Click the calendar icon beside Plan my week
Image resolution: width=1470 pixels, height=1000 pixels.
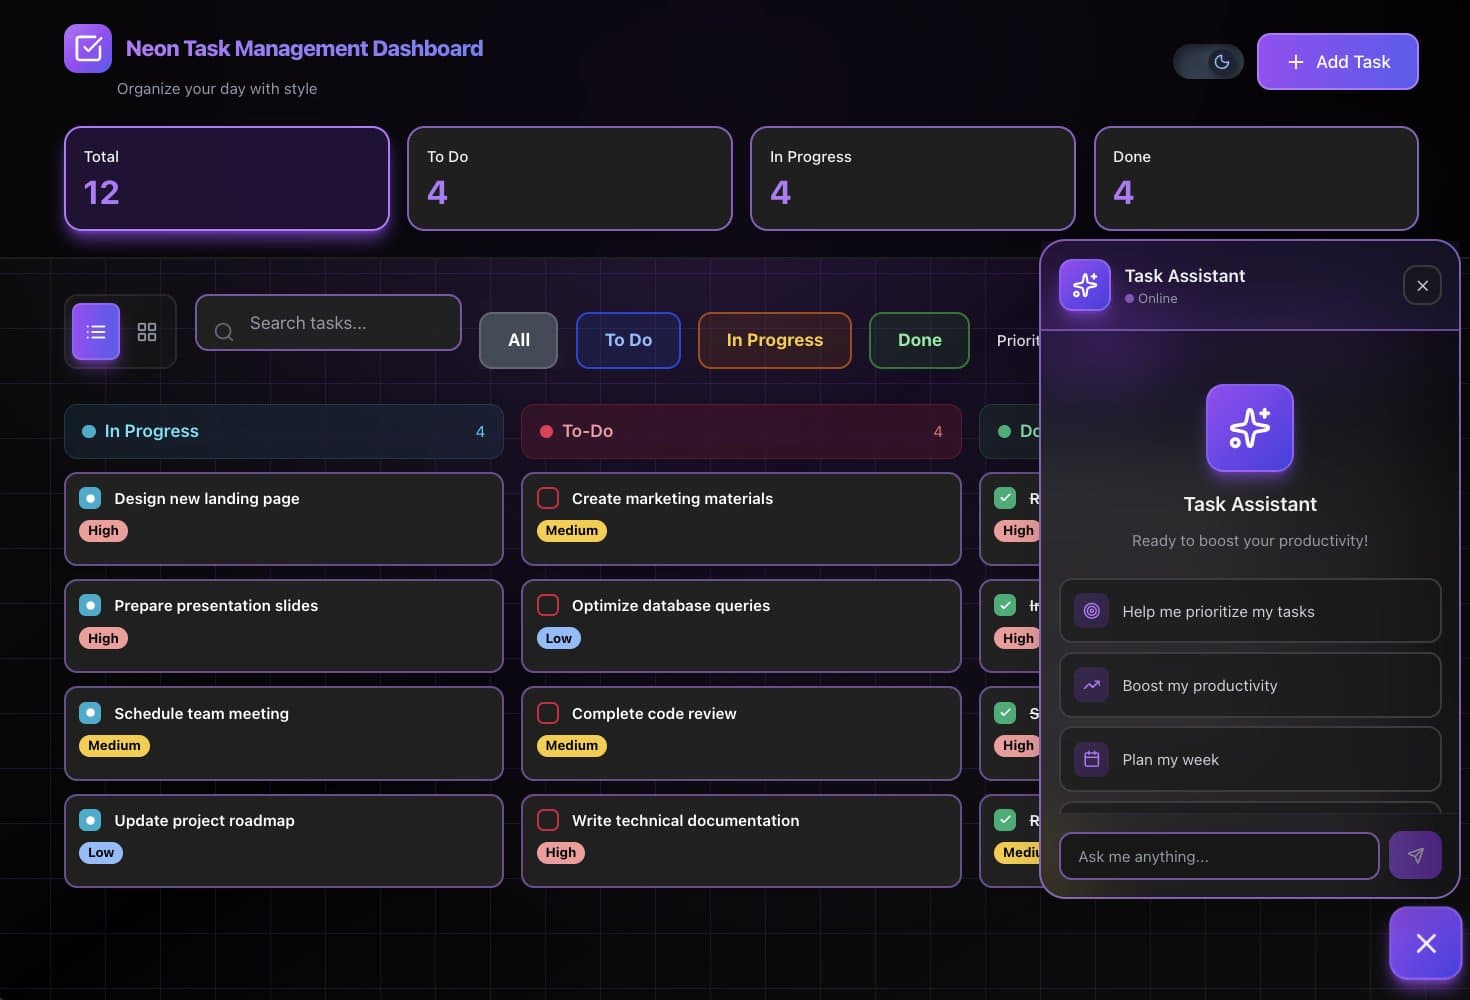tap(1092, 759)
